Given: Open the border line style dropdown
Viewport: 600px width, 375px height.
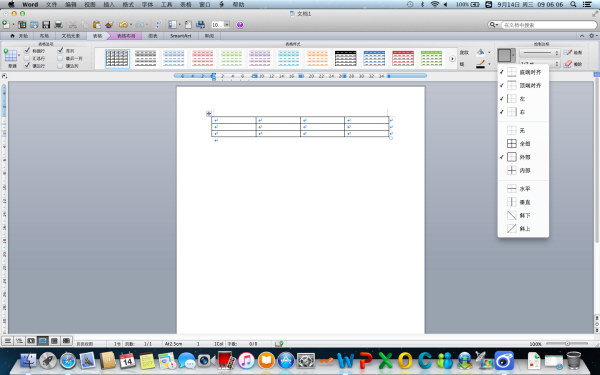Looking at the screenshot, I should [x=540, y=53].
